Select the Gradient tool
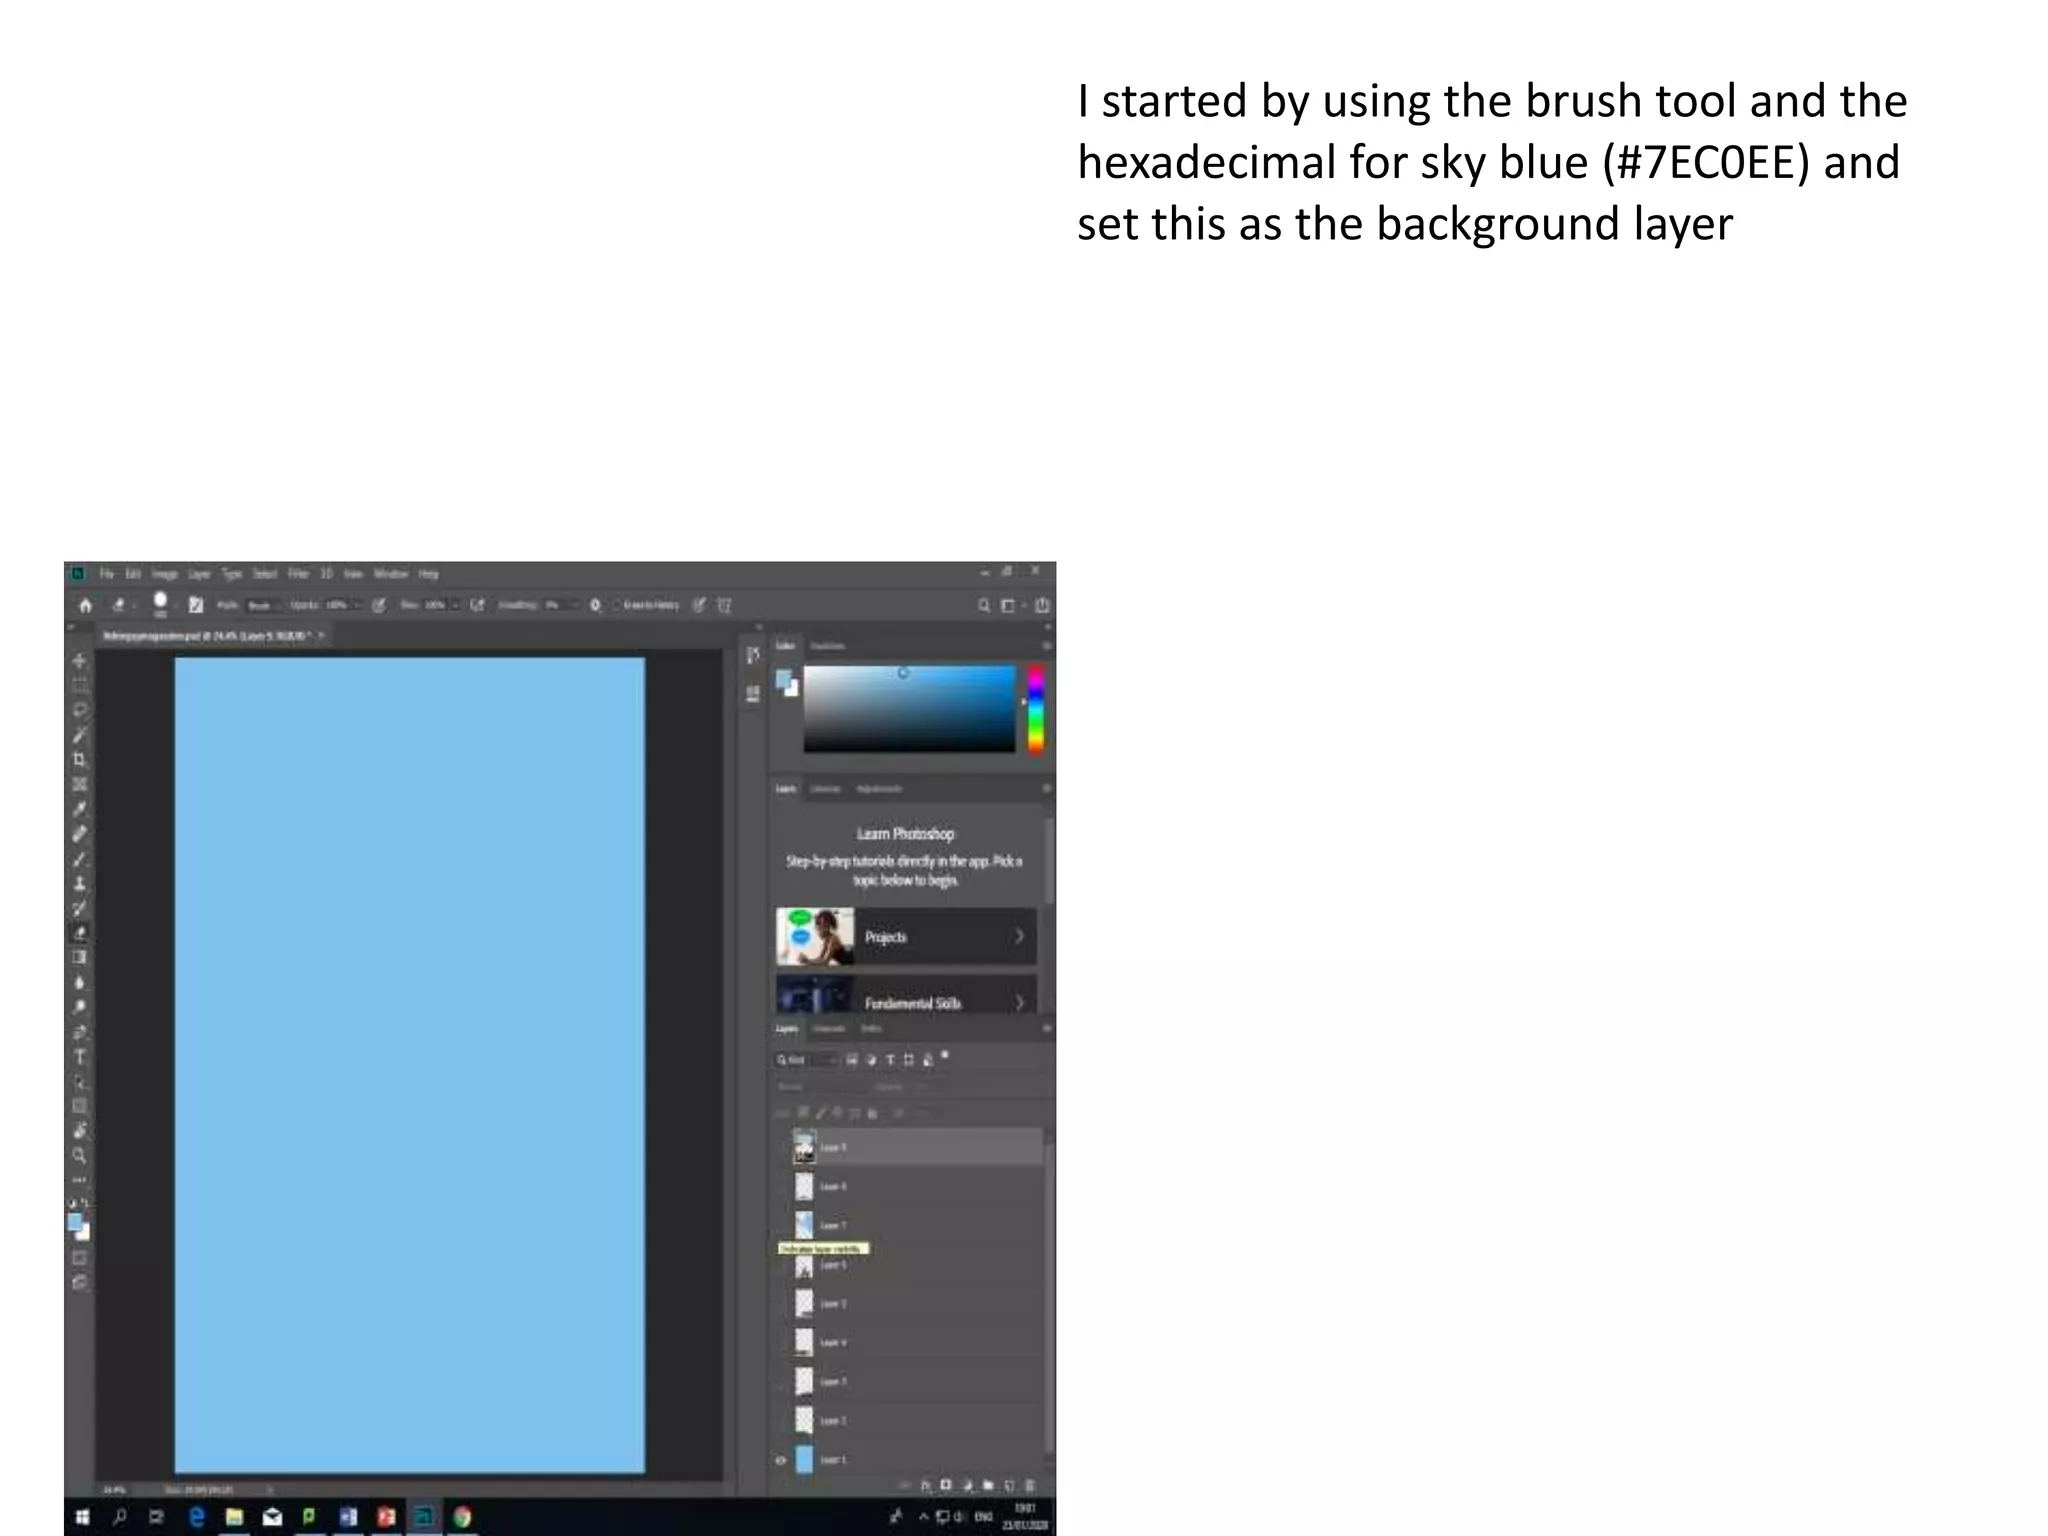The height and width of the screenshot is (1536, 2048). coord(80,958)
